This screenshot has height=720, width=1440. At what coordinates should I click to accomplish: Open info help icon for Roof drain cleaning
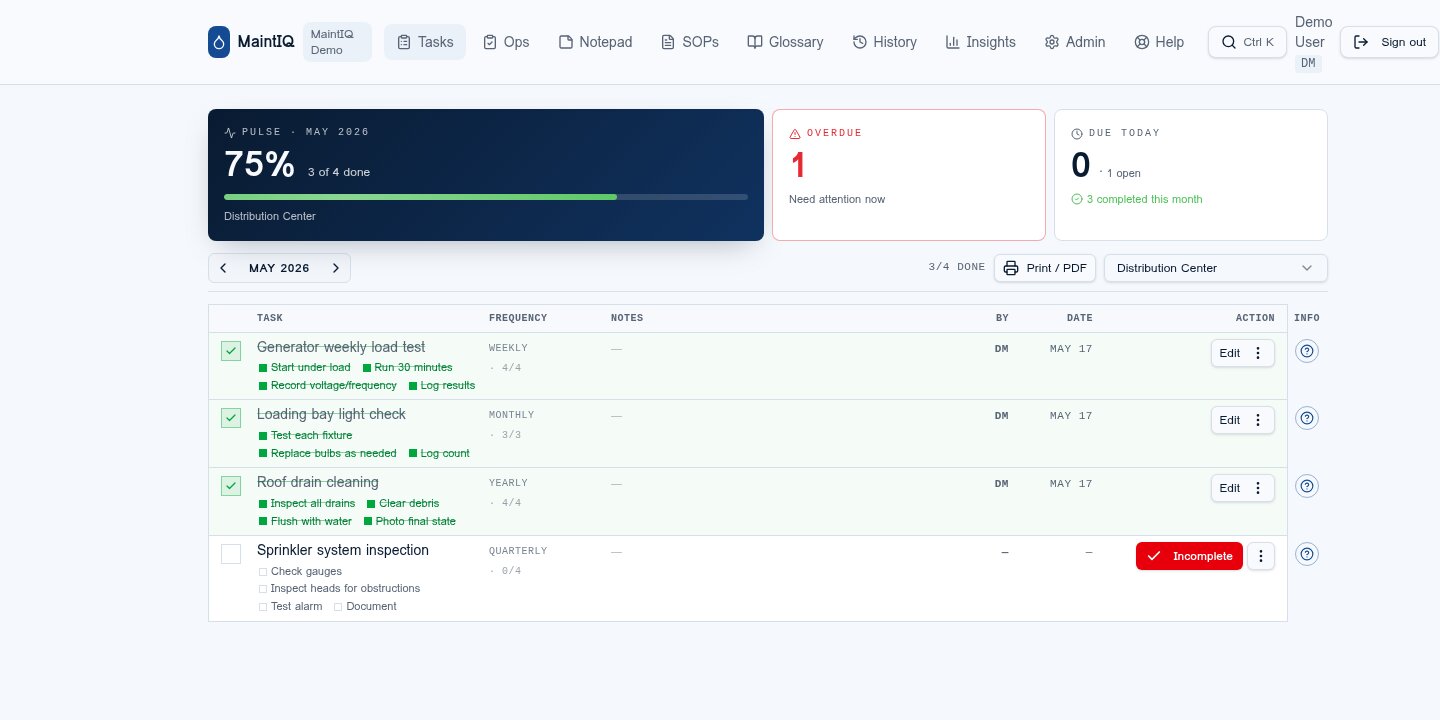click(x=1307, y=486)
